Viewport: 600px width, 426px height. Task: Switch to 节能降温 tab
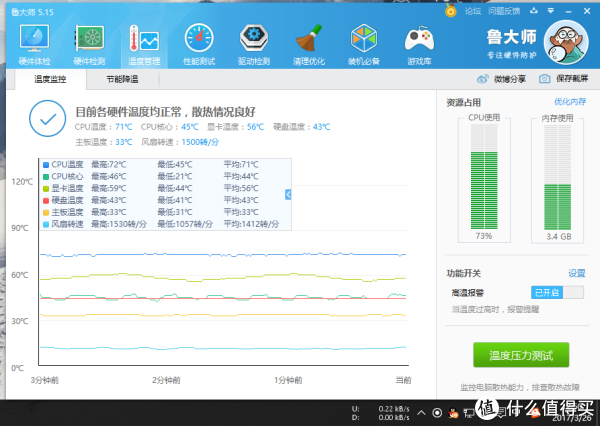pyautogui.click(x=122, y=79)
